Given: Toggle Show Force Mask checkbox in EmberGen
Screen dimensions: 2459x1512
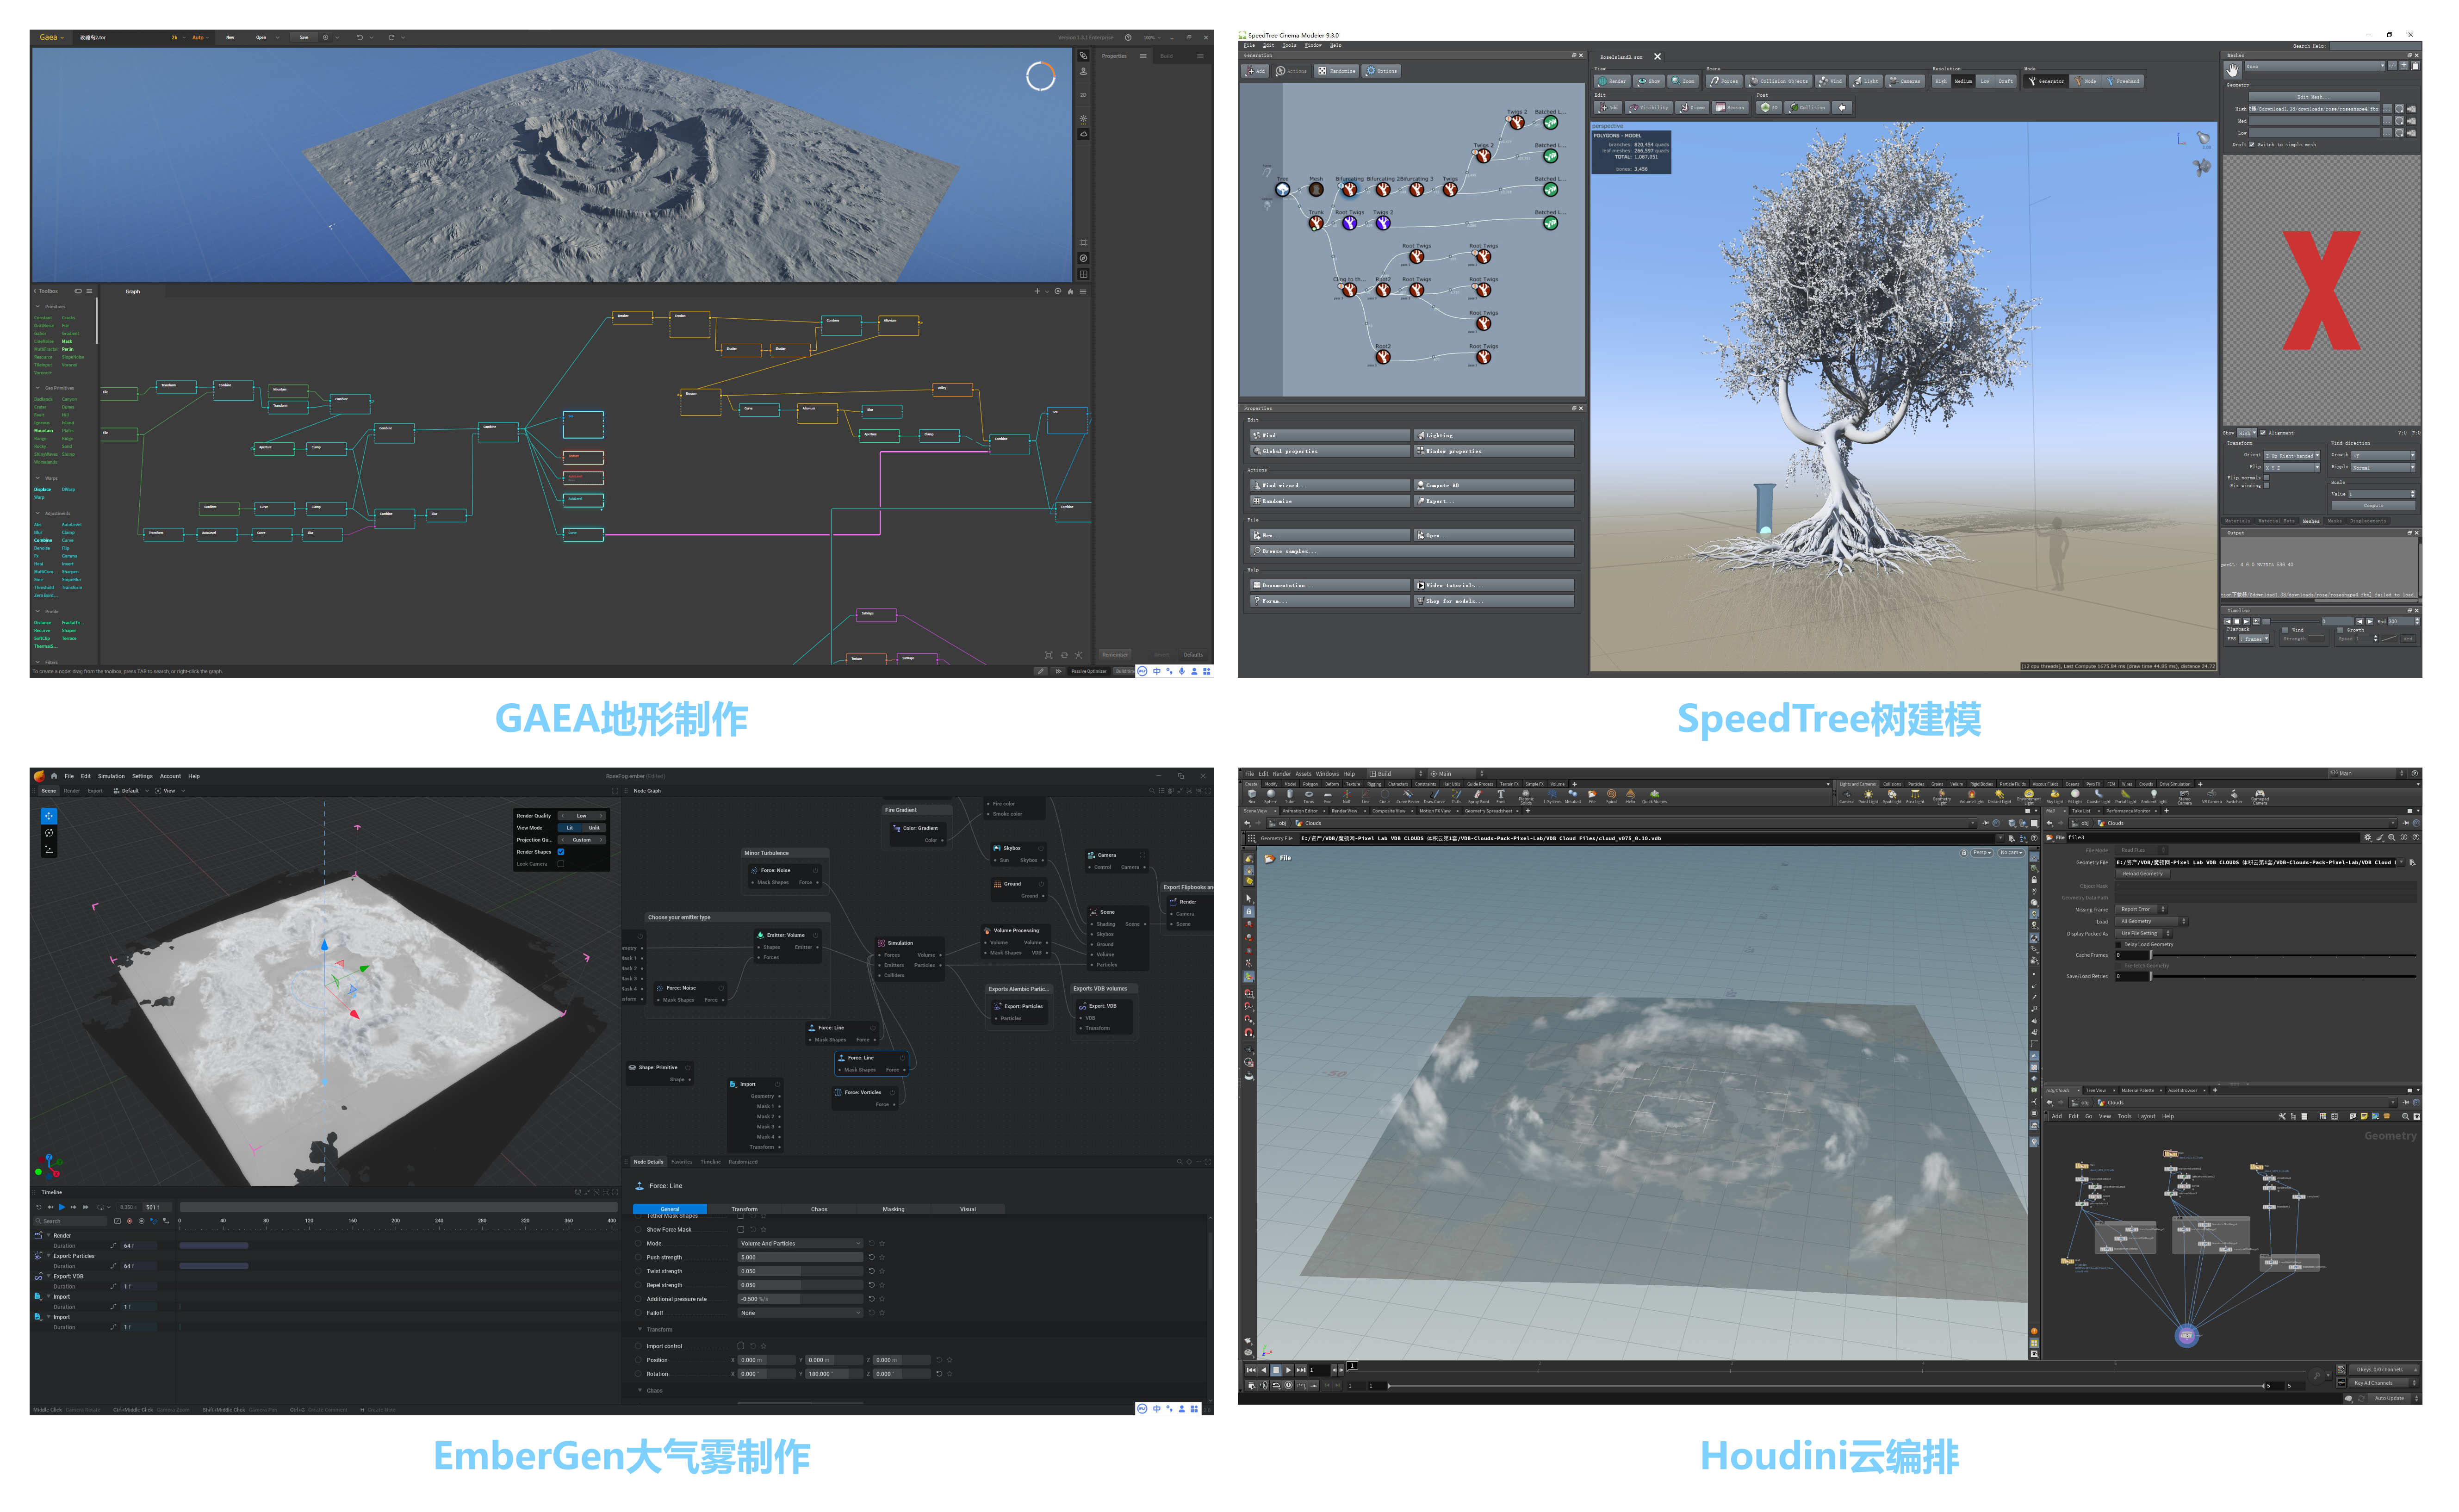Looking at the screenshot, I should [741, 1230].
